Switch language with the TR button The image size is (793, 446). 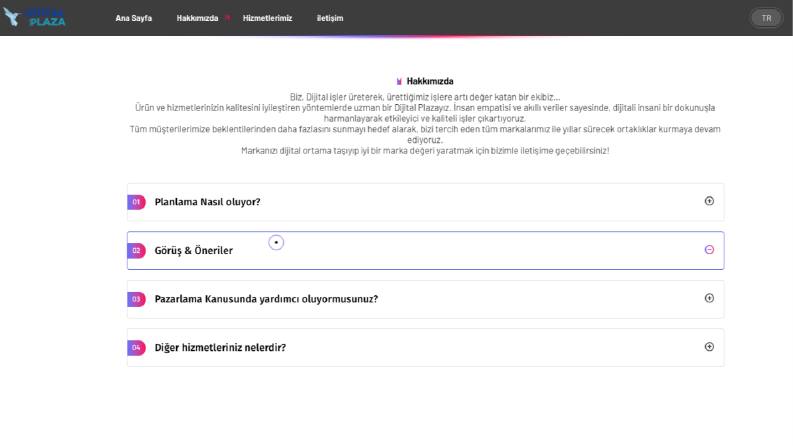coord(766,18)
